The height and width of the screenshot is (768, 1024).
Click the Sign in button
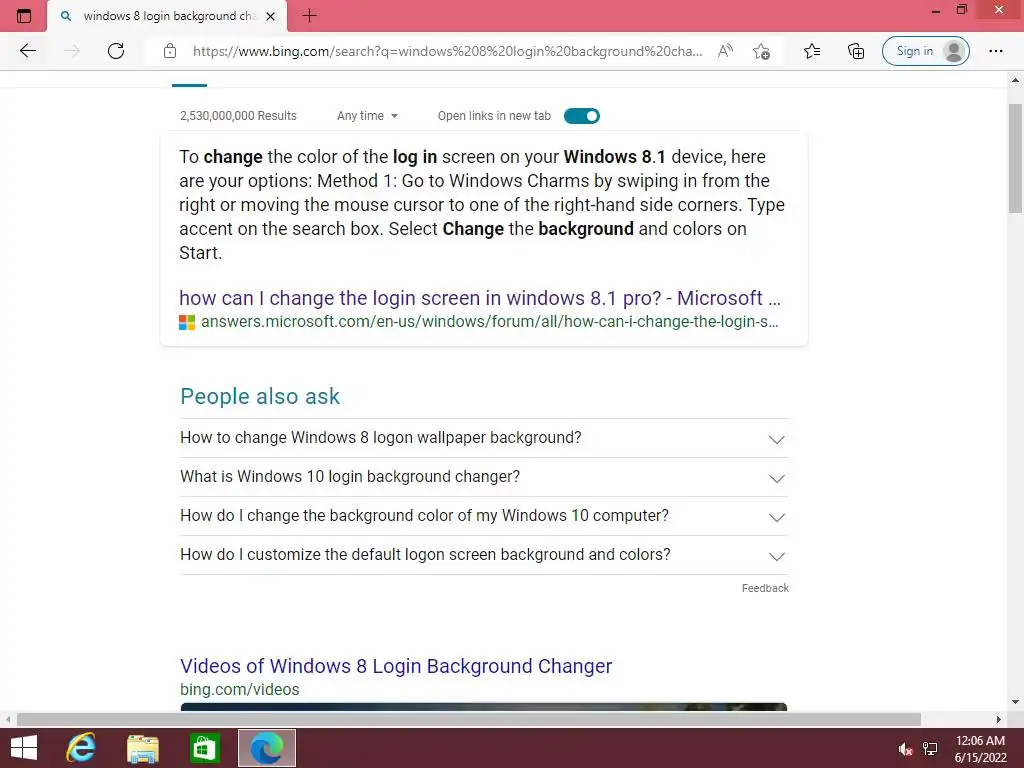925,51
